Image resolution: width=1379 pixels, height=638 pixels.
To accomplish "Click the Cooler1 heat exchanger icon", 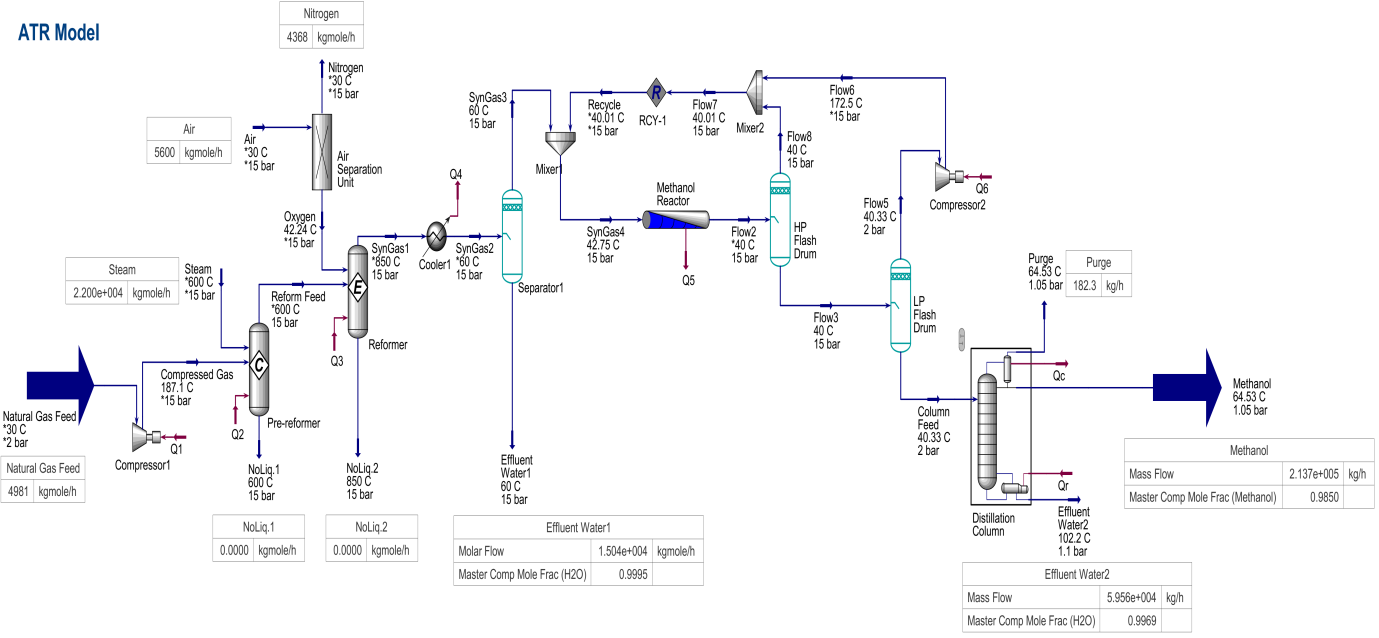I will point(437,234).
